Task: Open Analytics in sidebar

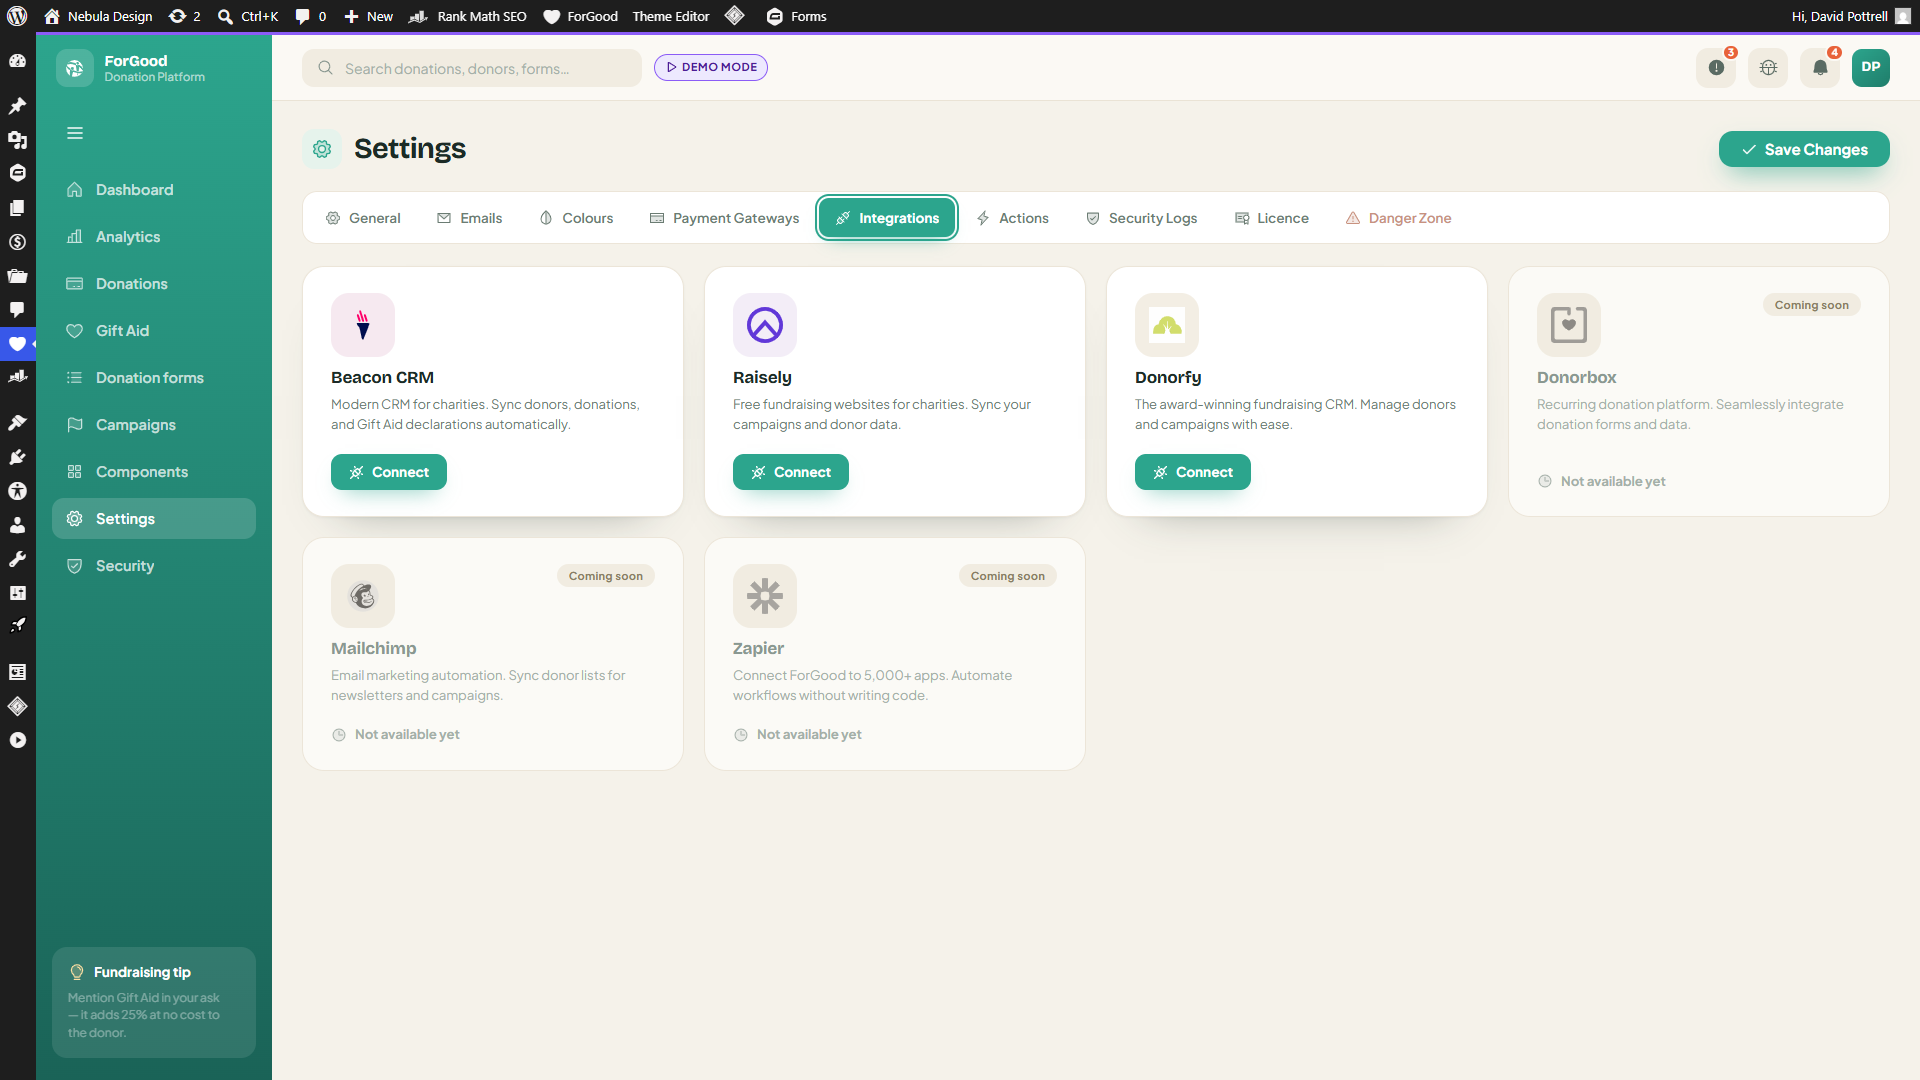Action: [x=154, y=237]
